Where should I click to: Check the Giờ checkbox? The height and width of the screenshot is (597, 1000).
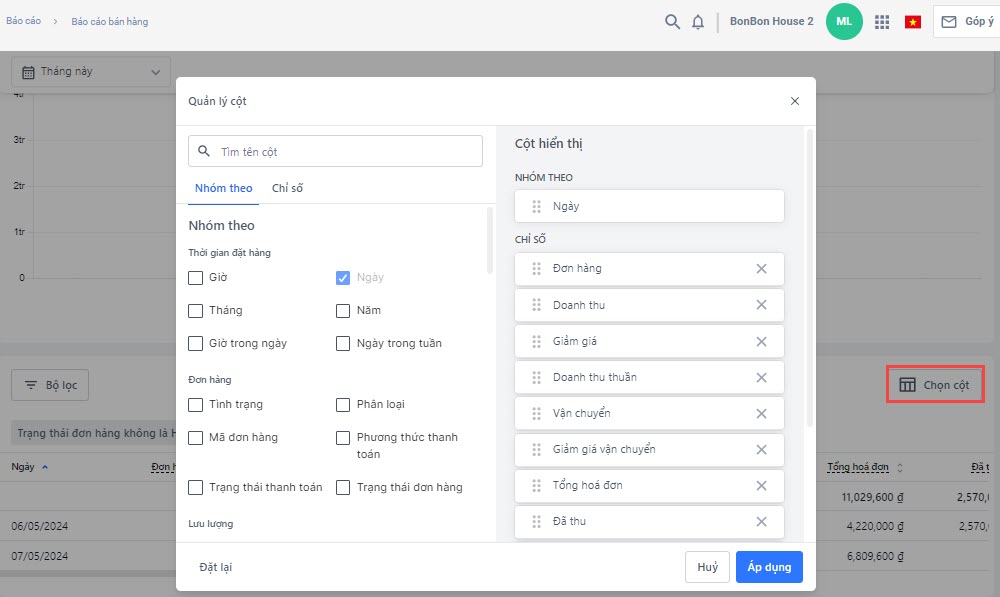point(196,277)
